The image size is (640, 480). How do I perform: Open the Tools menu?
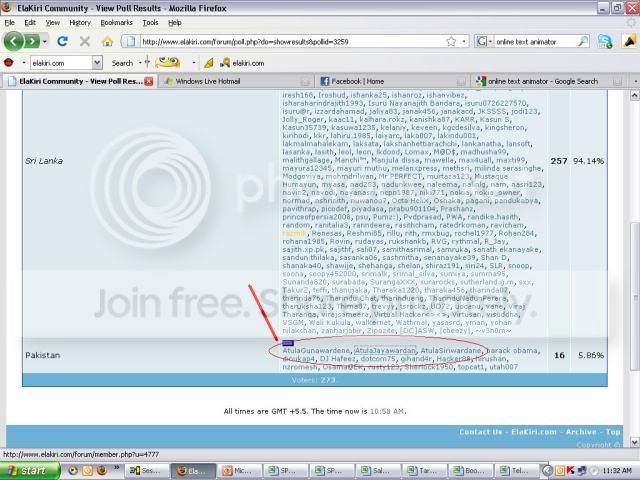(x=151, y=23)
